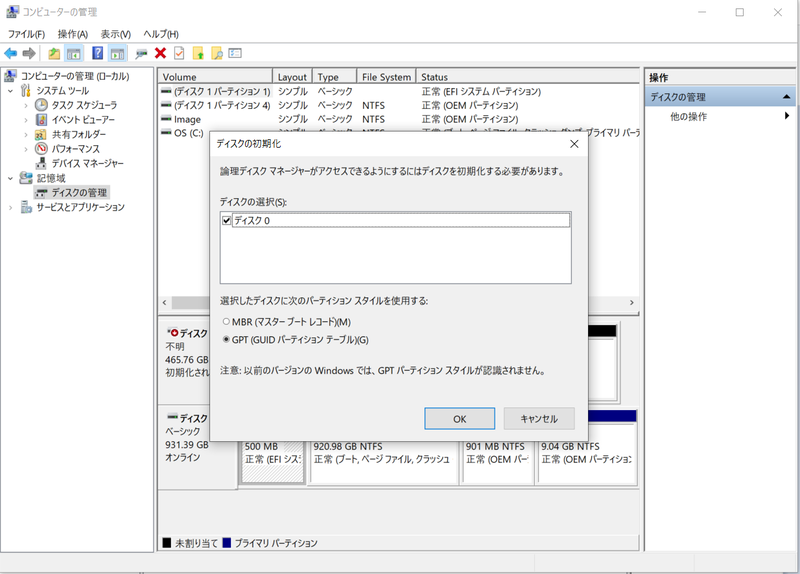Open the 操作(A) menu
800x574 pixels.
pos(72,34)
